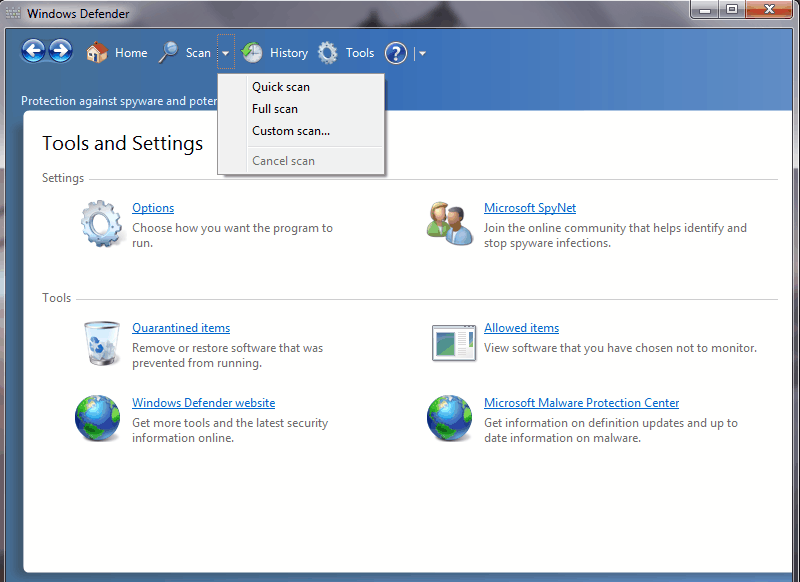Click the Settings section label

63,178
